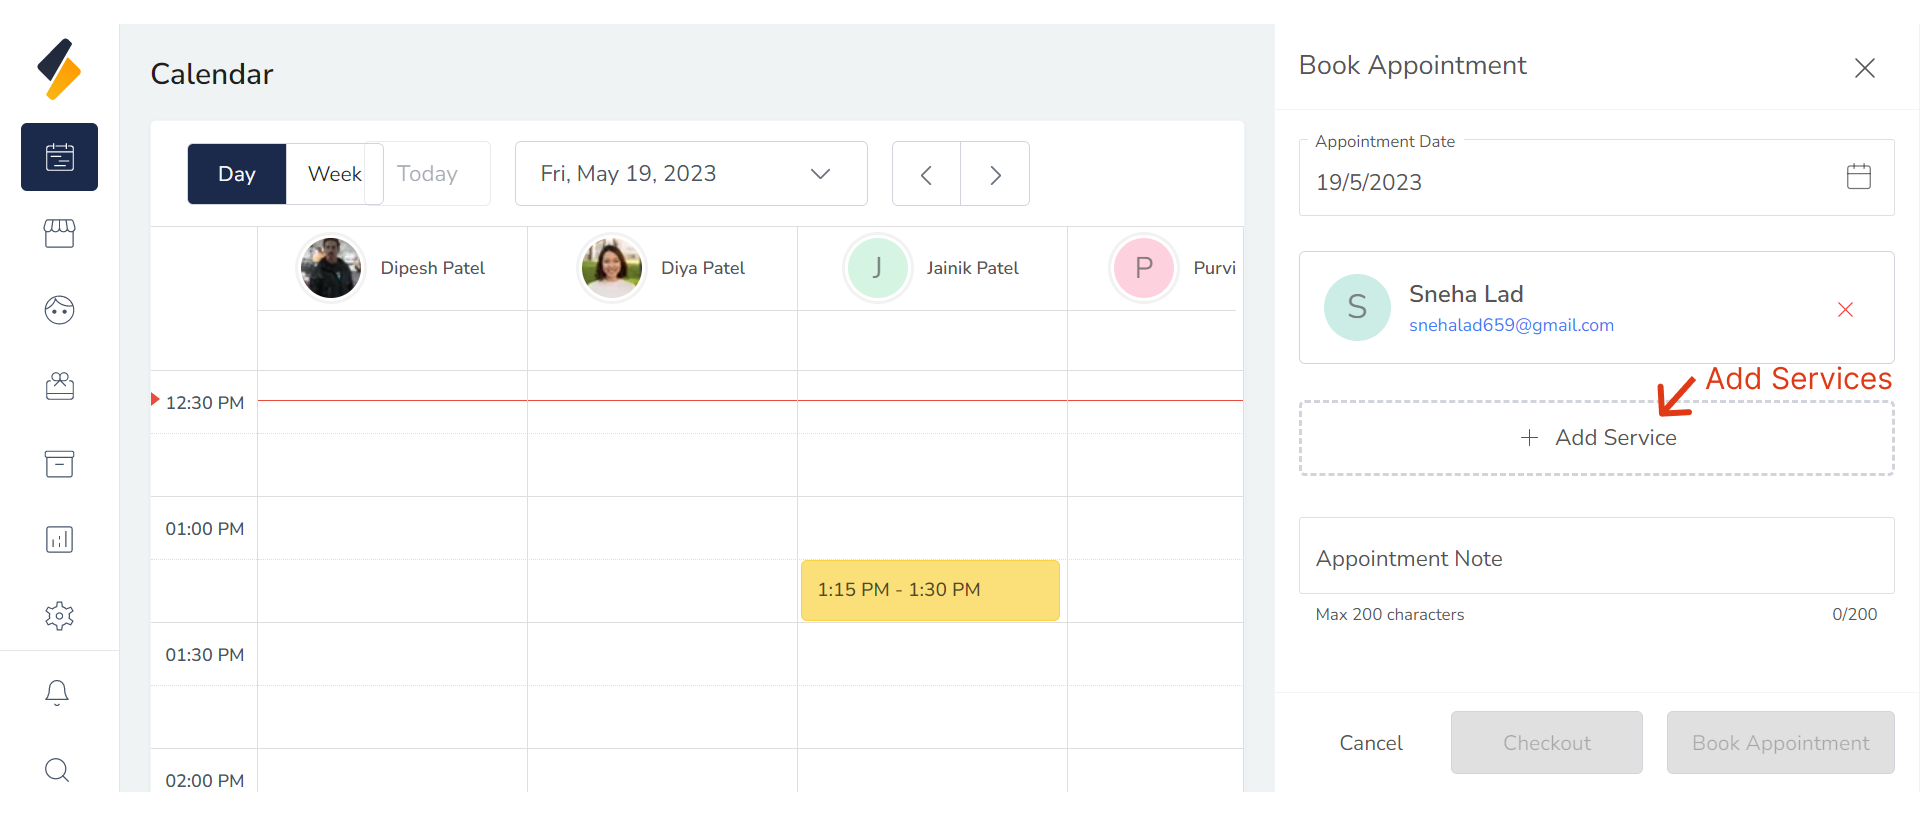Click the Appointment Note text field
This screenshot has height=816, width=1920.
[x=1596, y=557]
